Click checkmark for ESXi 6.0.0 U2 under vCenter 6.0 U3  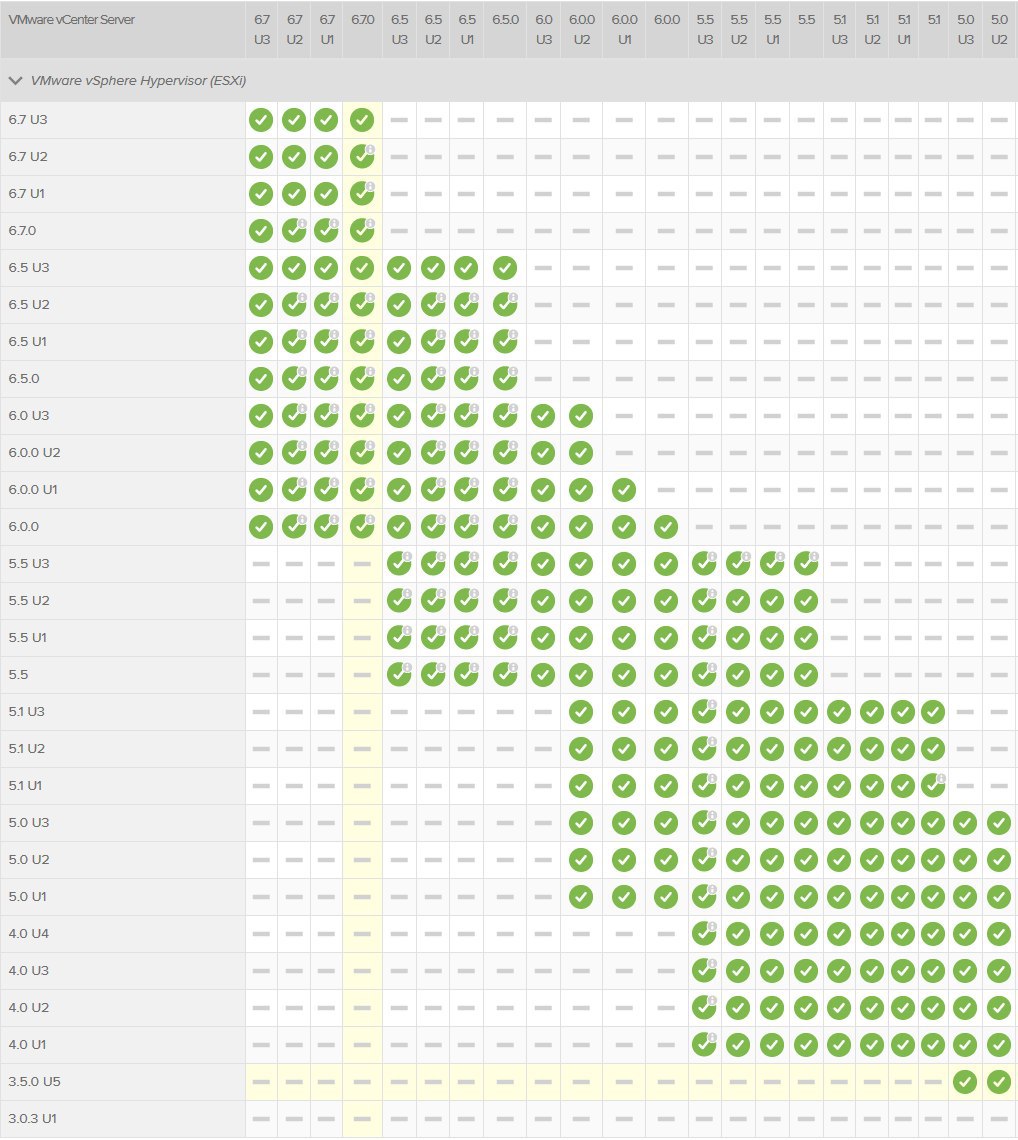click(542, 453)
